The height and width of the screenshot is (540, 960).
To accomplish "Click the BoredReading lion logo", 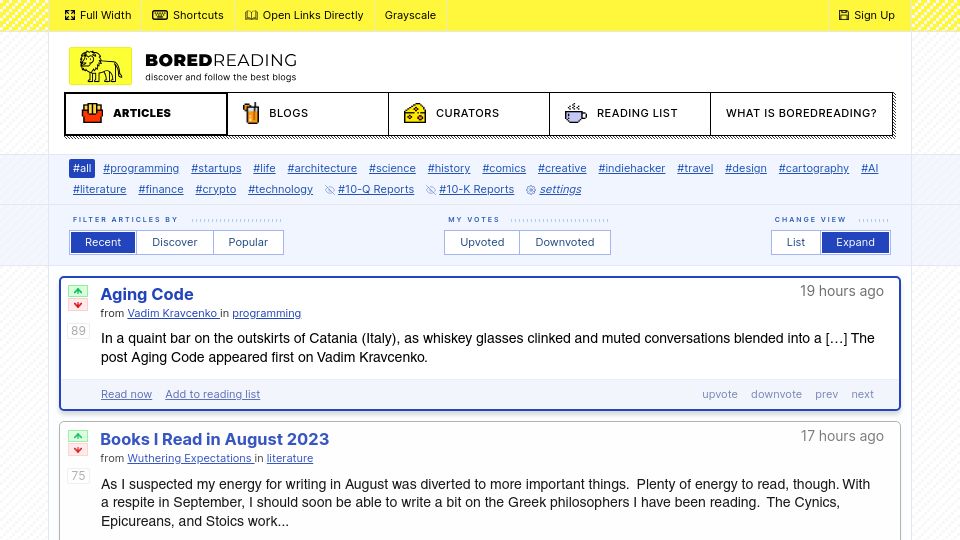I will (x=100, y=66).
